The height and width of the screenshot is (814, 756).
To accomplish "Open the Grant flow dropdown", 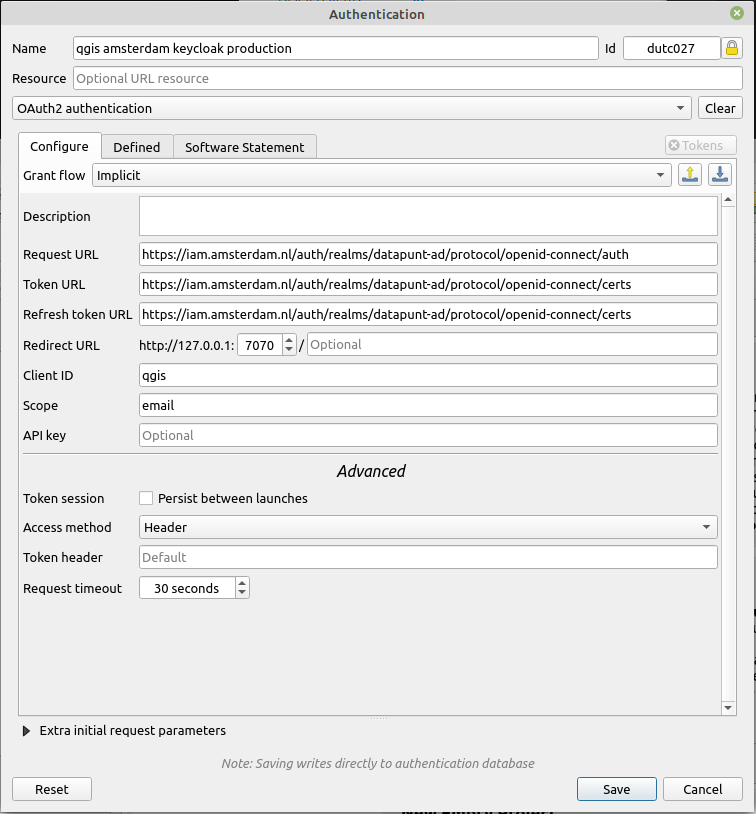I will point(660,174).
